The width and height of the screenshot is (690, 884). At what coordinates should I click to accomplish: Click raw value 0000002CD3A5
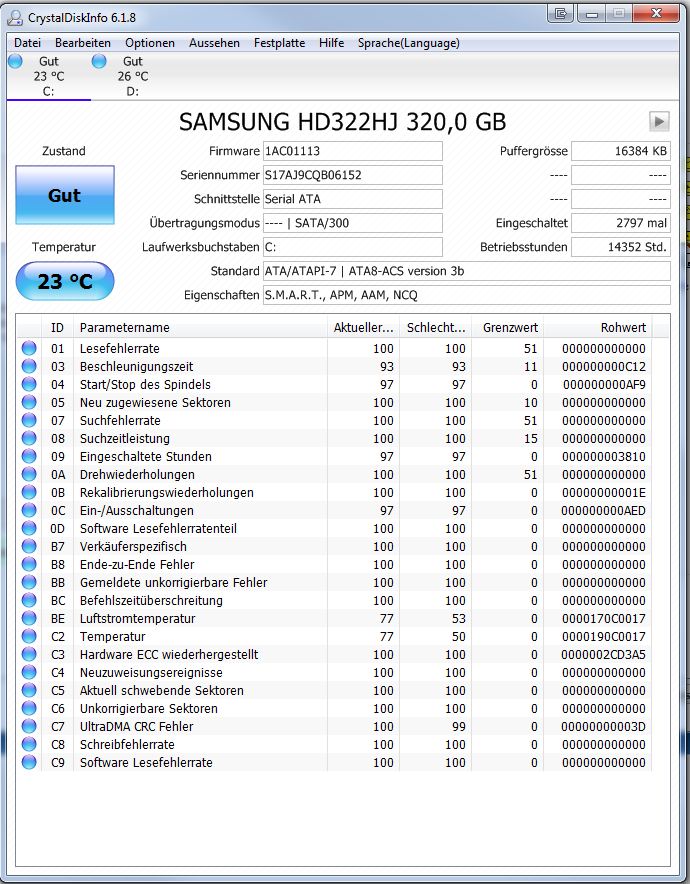click(603, 655)
